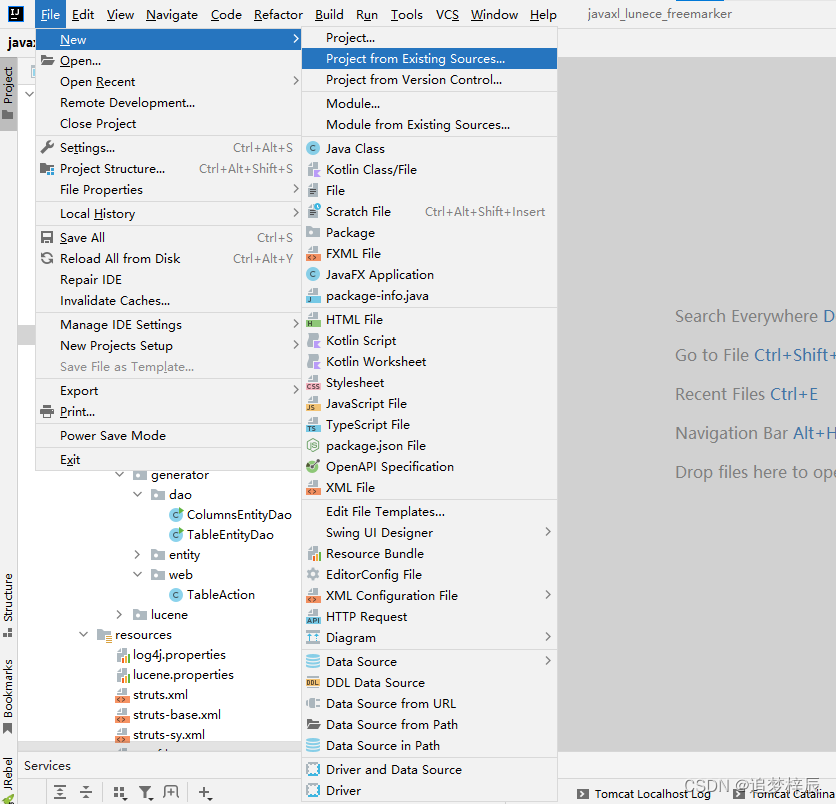Select lucene.properties file

coord(183,675)
